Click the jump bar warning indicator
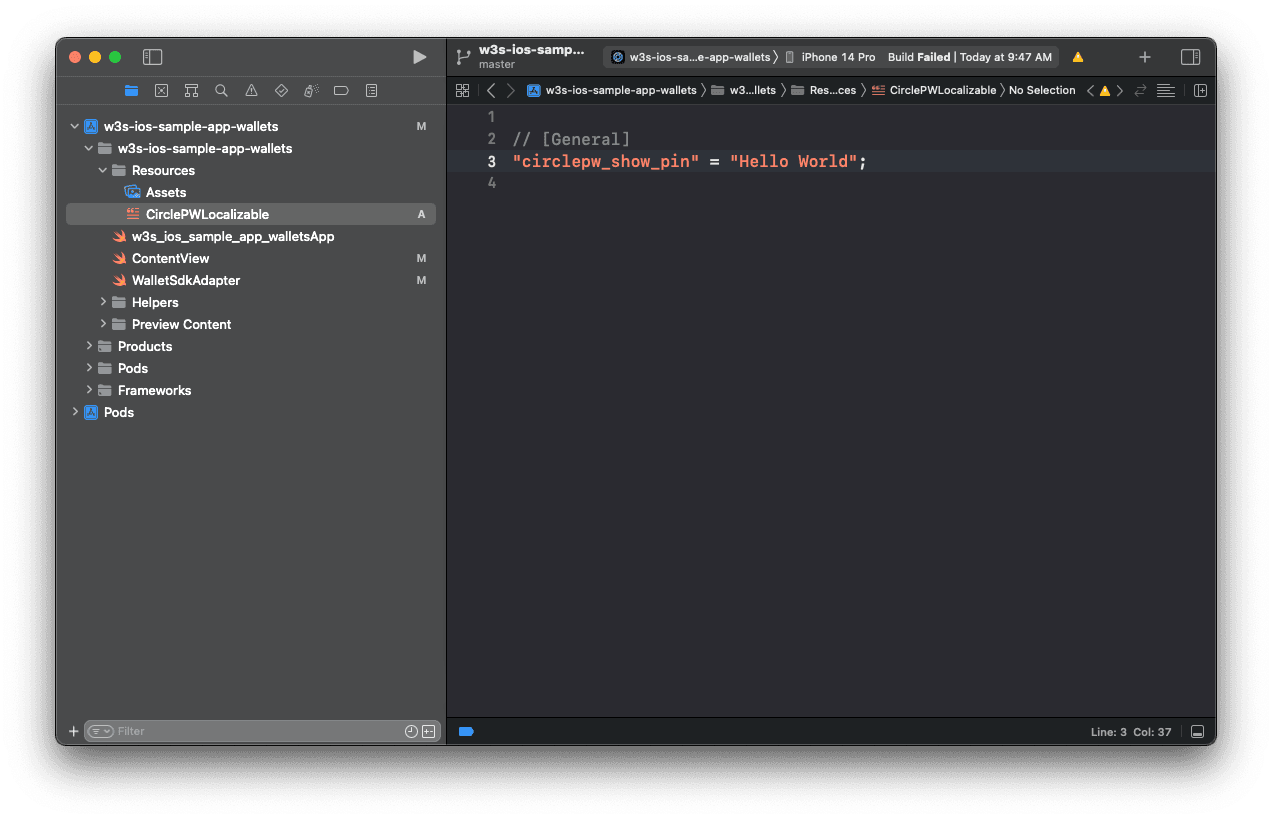 coord(1105,90)
